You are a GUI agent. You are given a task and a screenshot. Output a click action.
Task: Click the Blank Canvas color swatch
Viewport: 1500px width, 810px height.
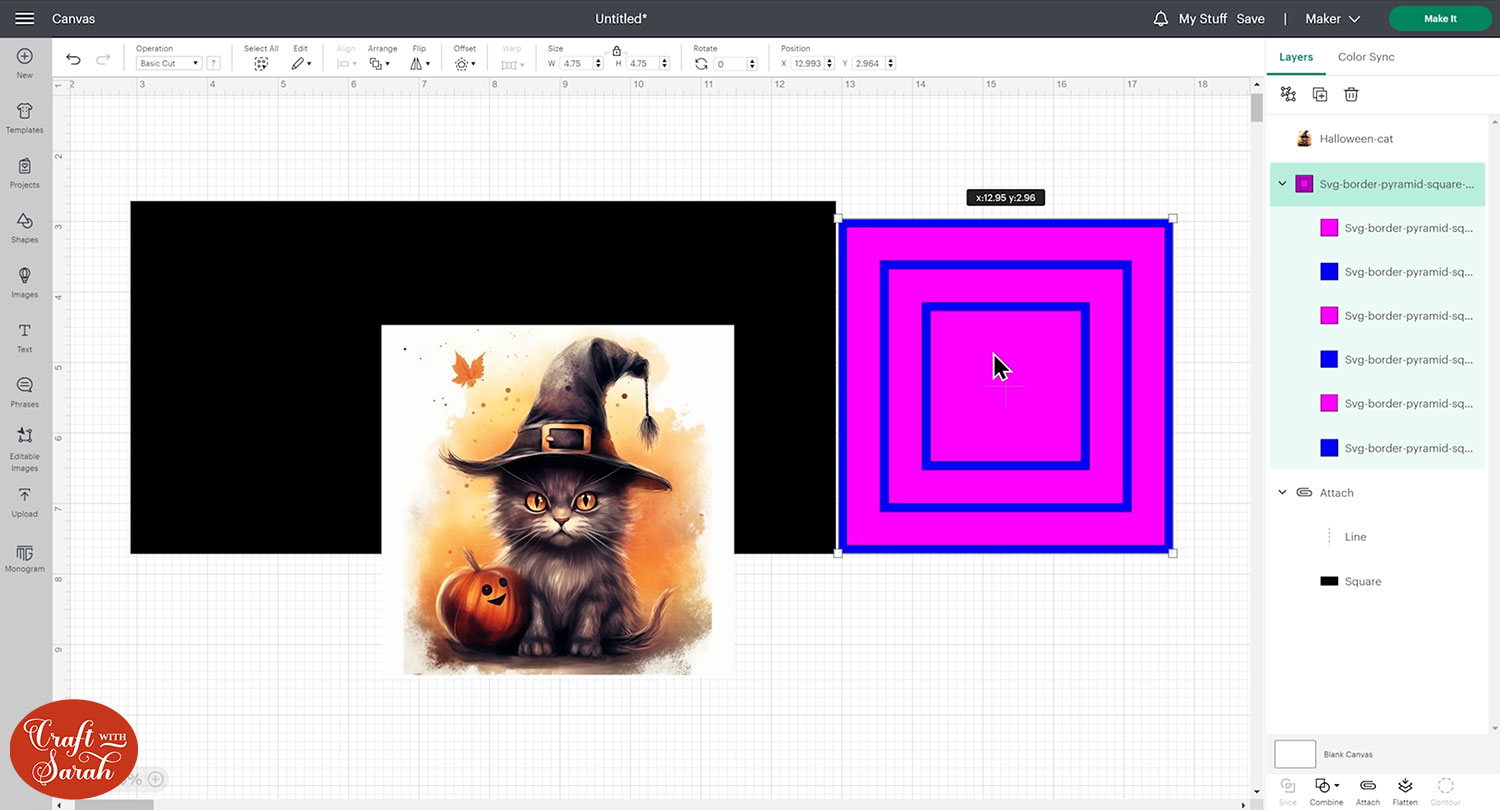coord(1295,754)
